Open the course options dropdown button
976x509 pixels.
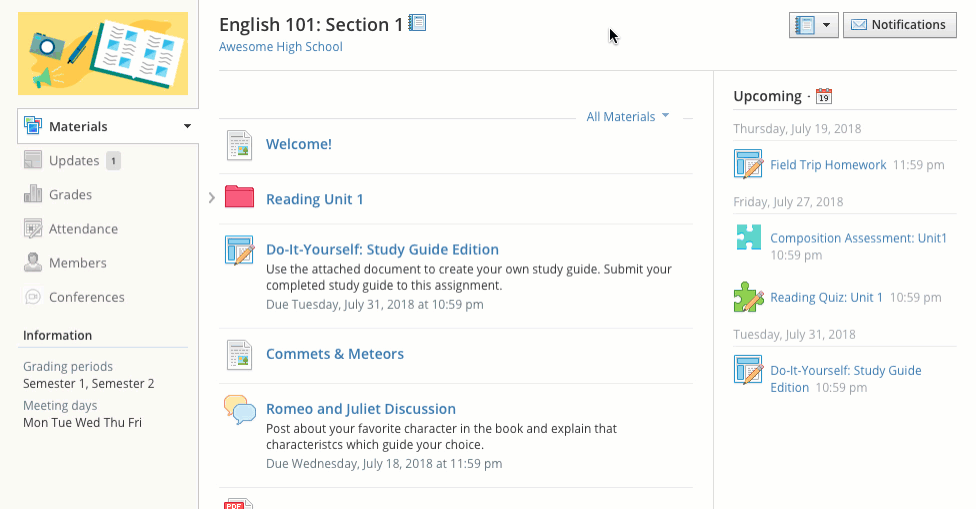(x=813, y=25)
